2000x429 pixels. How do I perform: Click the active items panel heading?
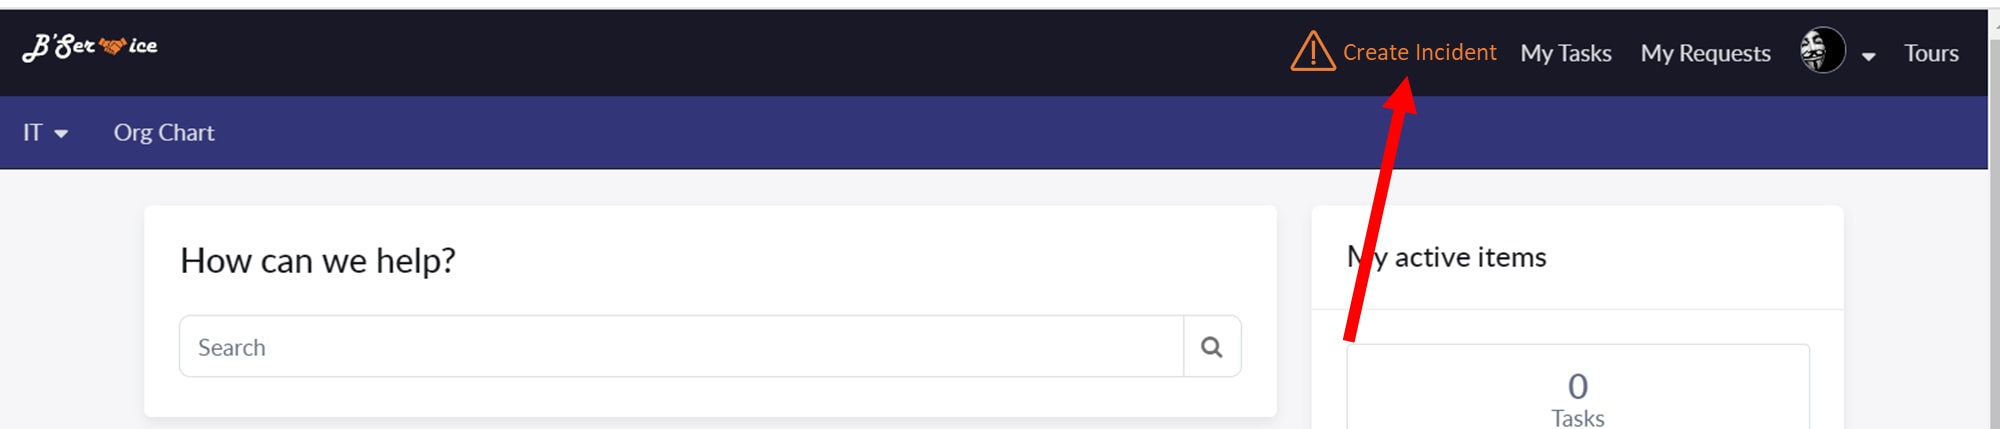click(1446, 257)
